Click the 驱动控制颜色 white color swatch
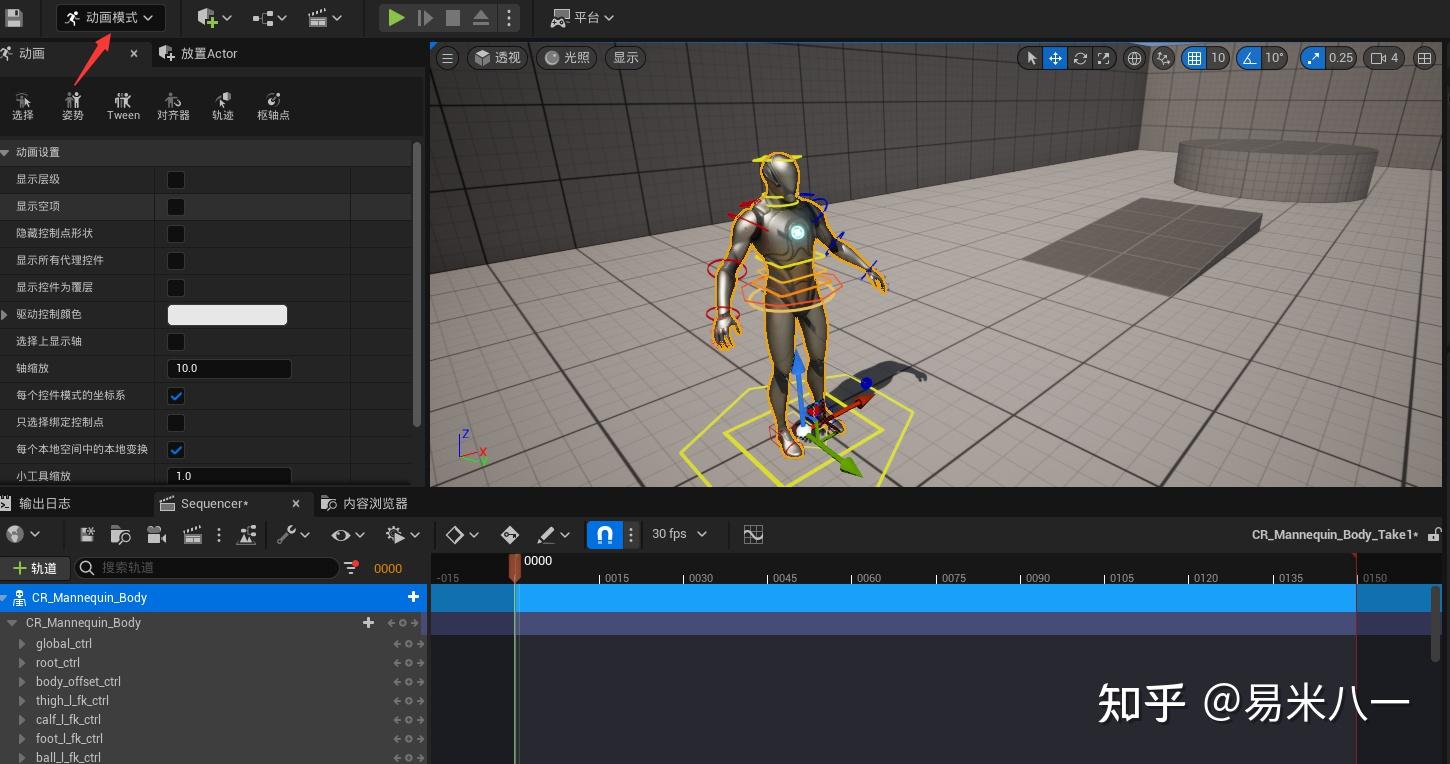The width and height of the screenshot is (1450, 764). [x=227, y=315]
